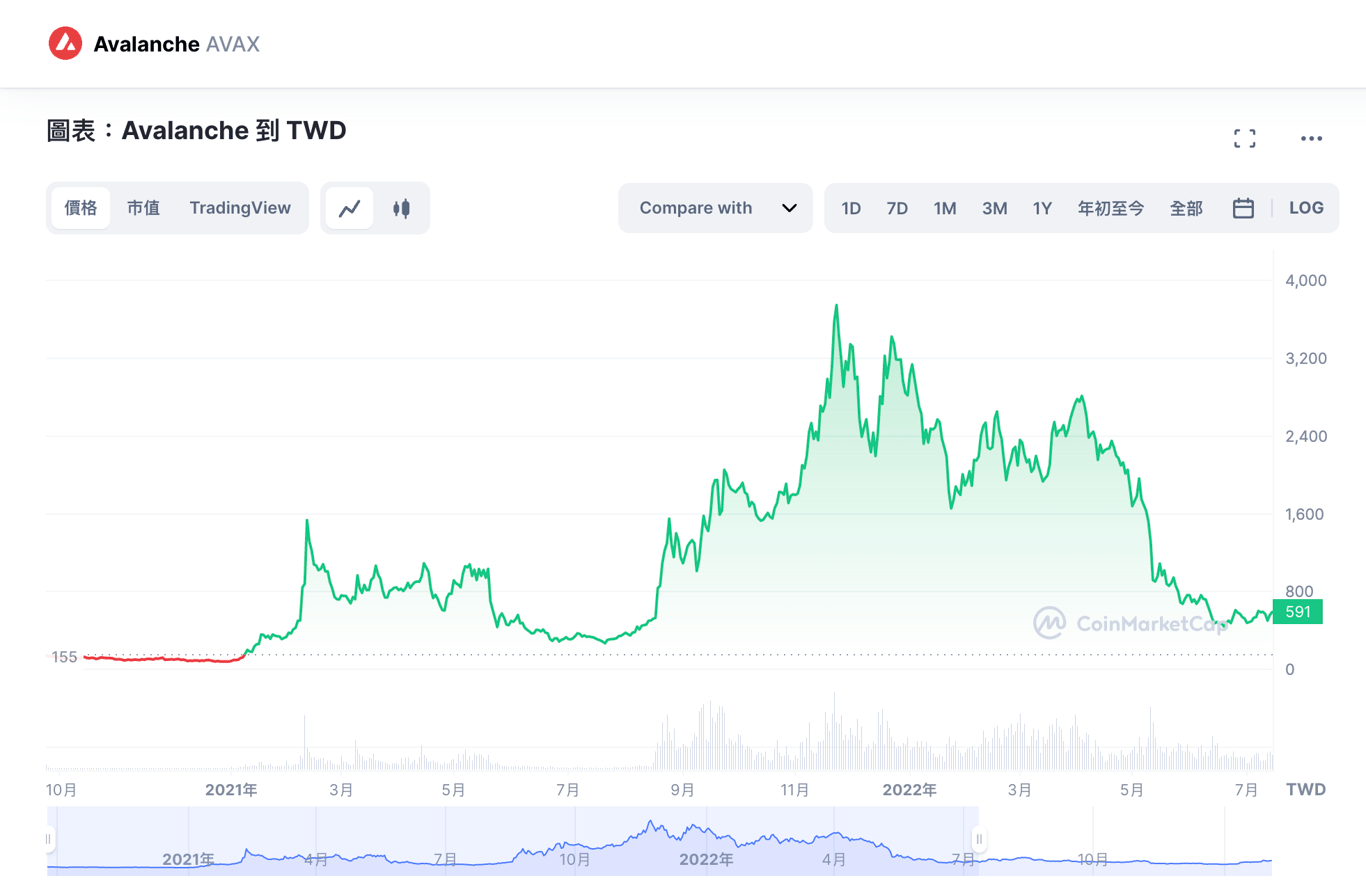Click the 9月 x-axis label
Screen dimensions: 1366x892
682,789
